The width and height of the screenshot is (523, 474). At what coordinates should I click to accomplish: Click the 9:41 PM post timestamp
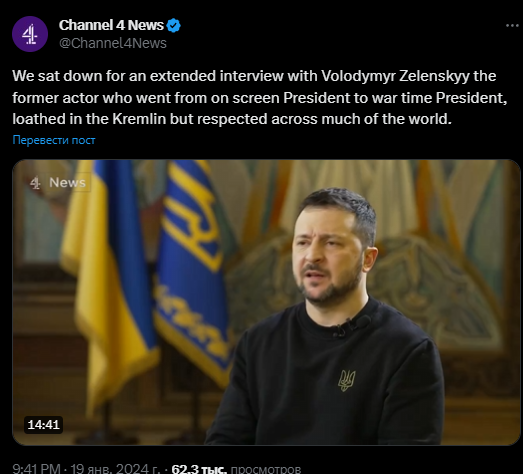36,469
